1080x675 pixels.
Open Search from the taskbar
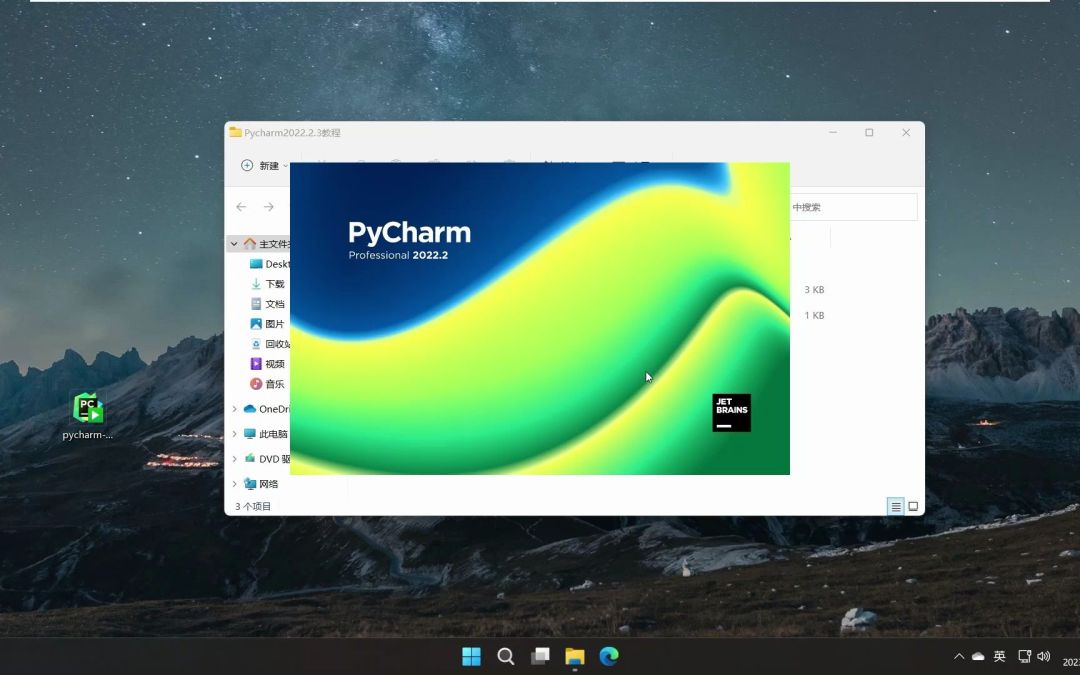(x=506, y=656)
